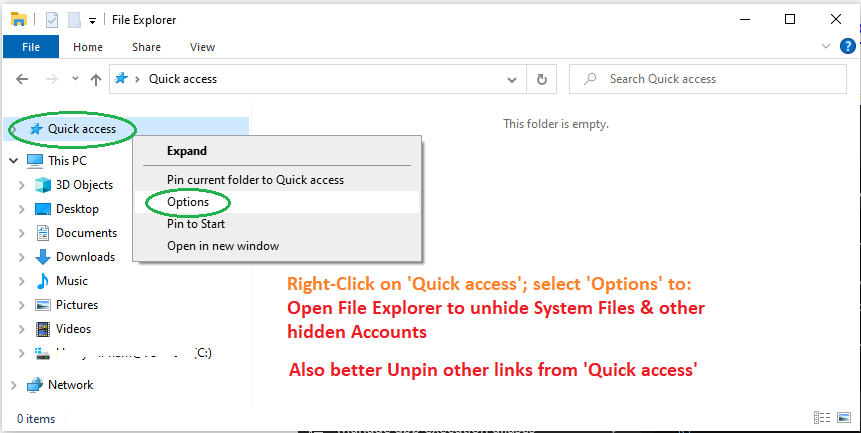Open the Recent locations dropdown arrow
The image size is (861, 433).
pyautogui.click(x=75, y=79)
